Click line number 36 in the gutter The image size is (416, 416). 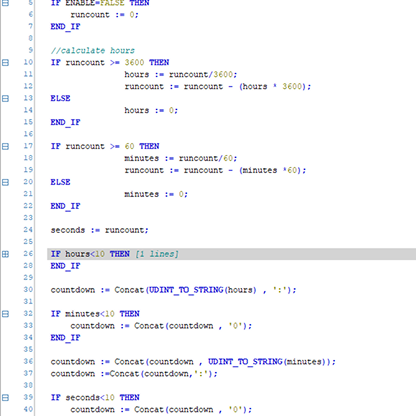28,362
